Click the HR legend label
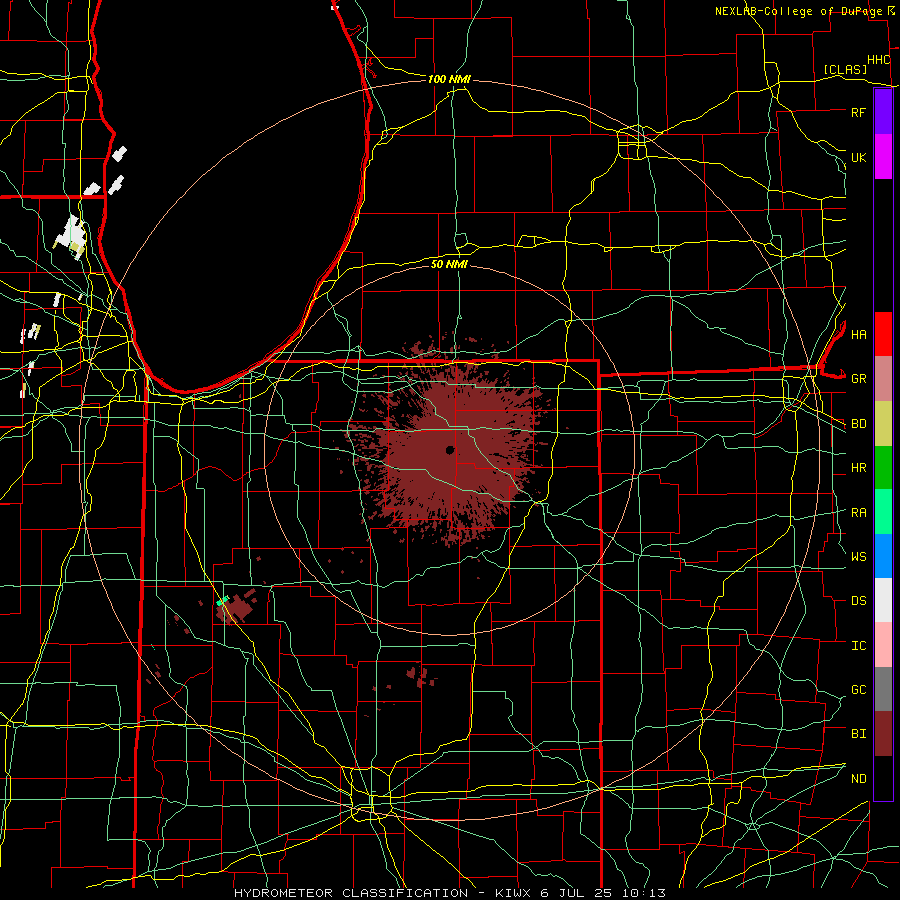The width and height of the screenshot is (900, 900). tap(858, 468)
